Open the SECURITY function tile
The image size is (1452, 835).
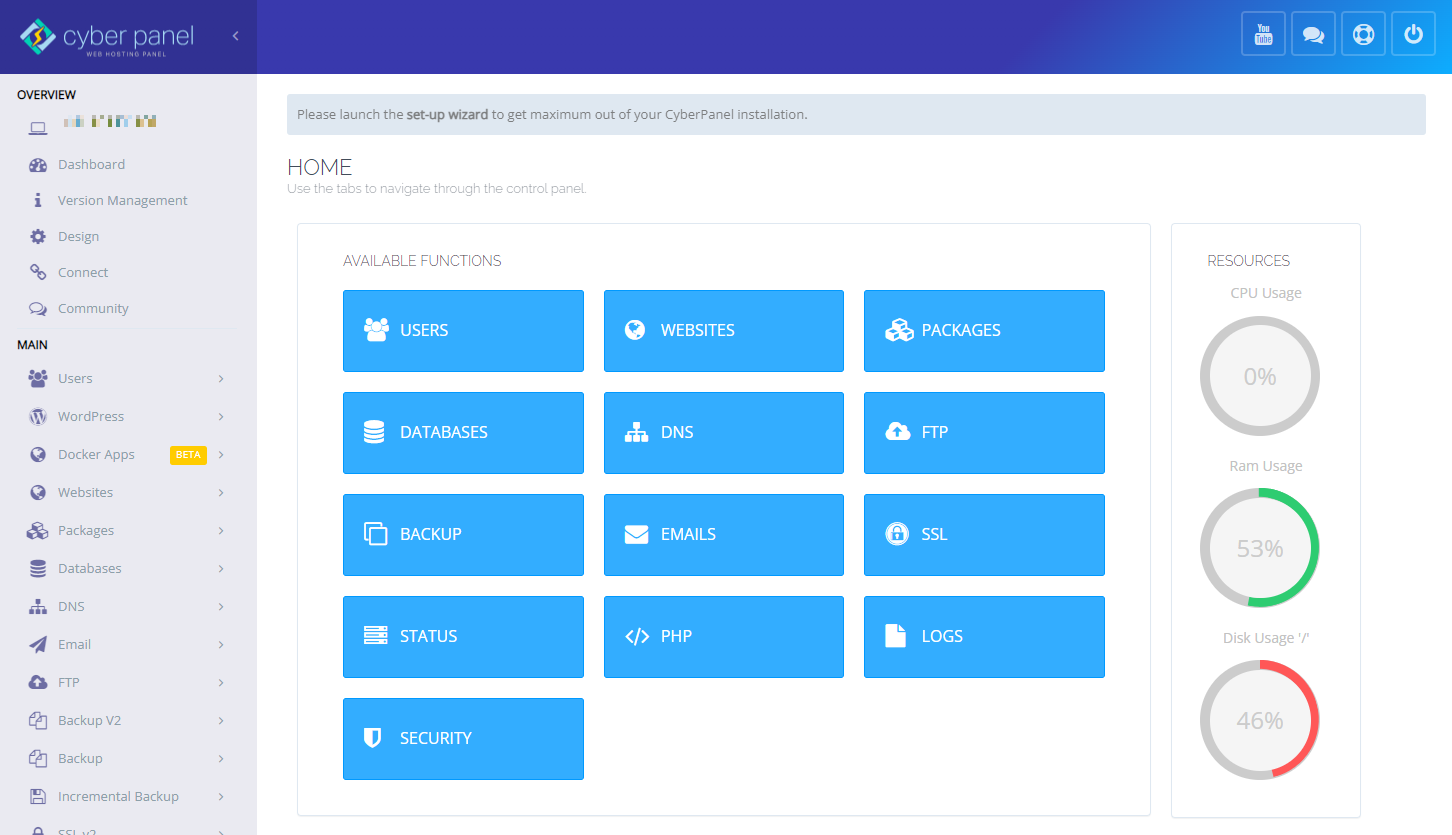(x=463, y=739)
